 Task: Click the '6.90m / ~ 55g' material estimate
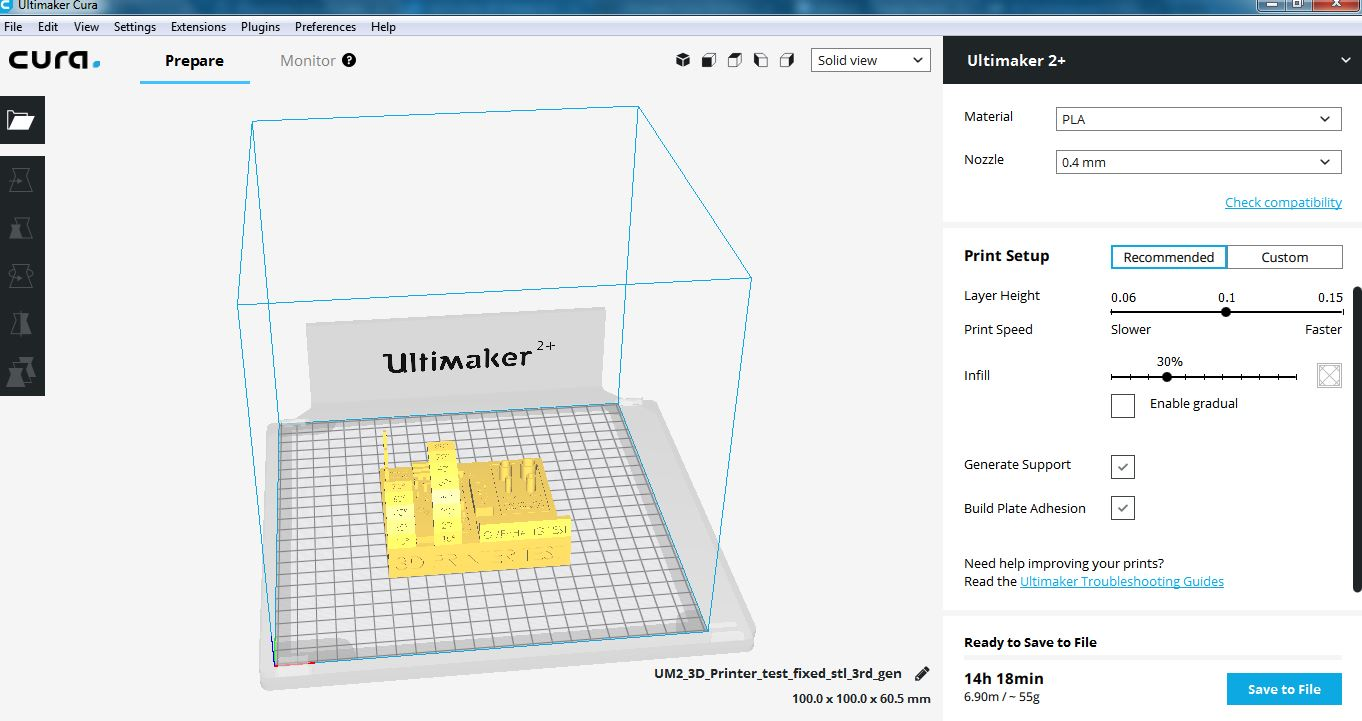(x=1002, y=696)
